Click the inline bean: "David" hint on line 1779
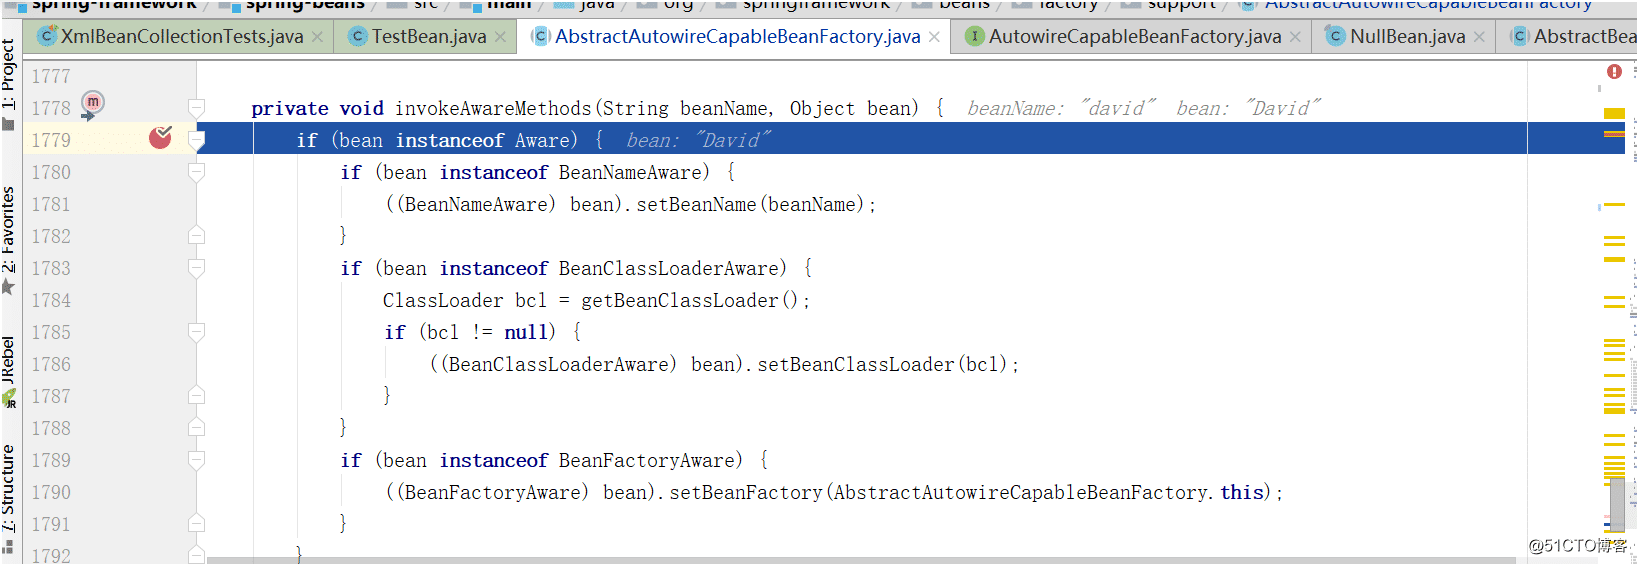The image size is (1637, 564). pyautogui.click(x=698, y=140)
